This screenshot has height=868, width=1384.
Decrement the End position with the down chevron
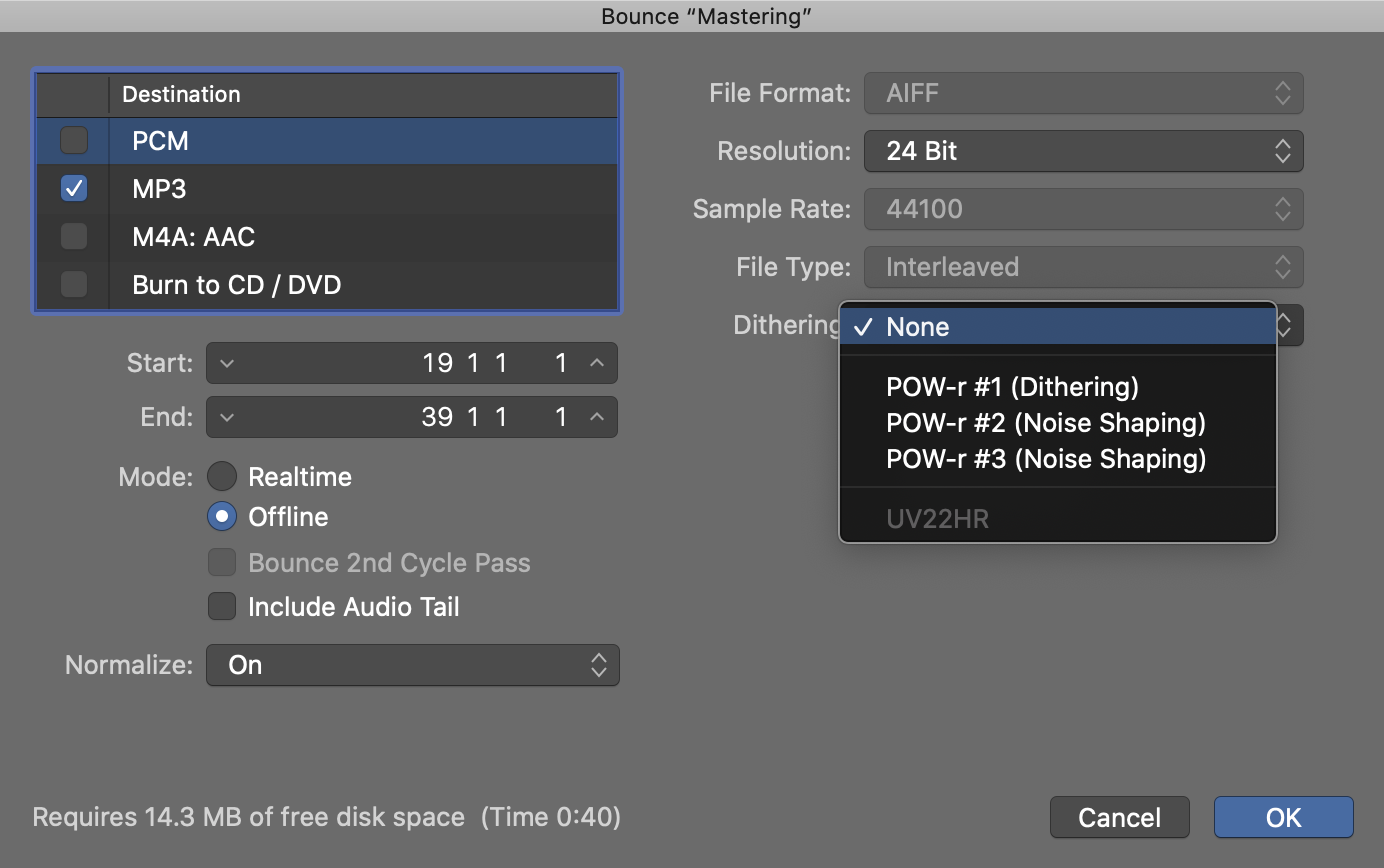coord(228,417)
